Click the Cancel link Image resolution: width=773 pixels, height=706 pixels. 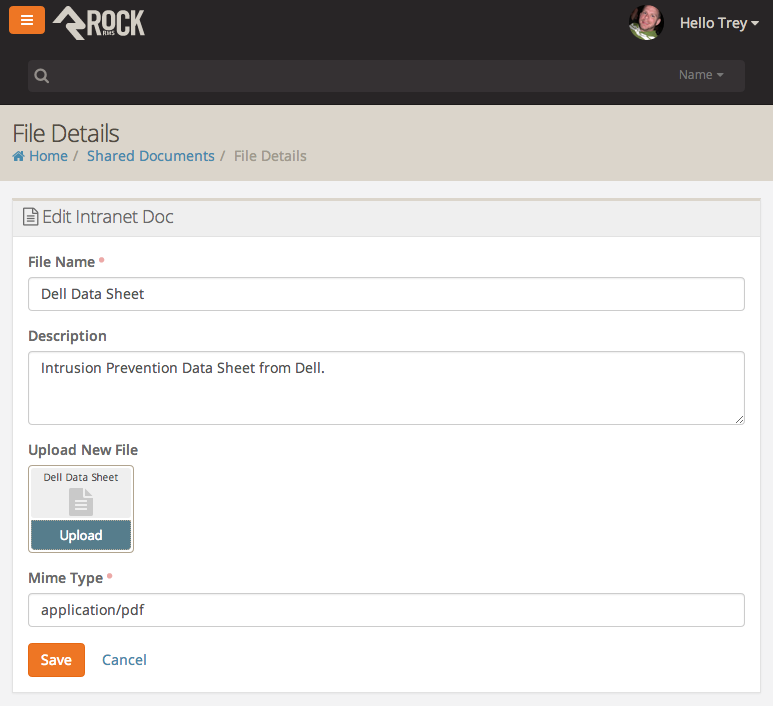click(124, 660)
